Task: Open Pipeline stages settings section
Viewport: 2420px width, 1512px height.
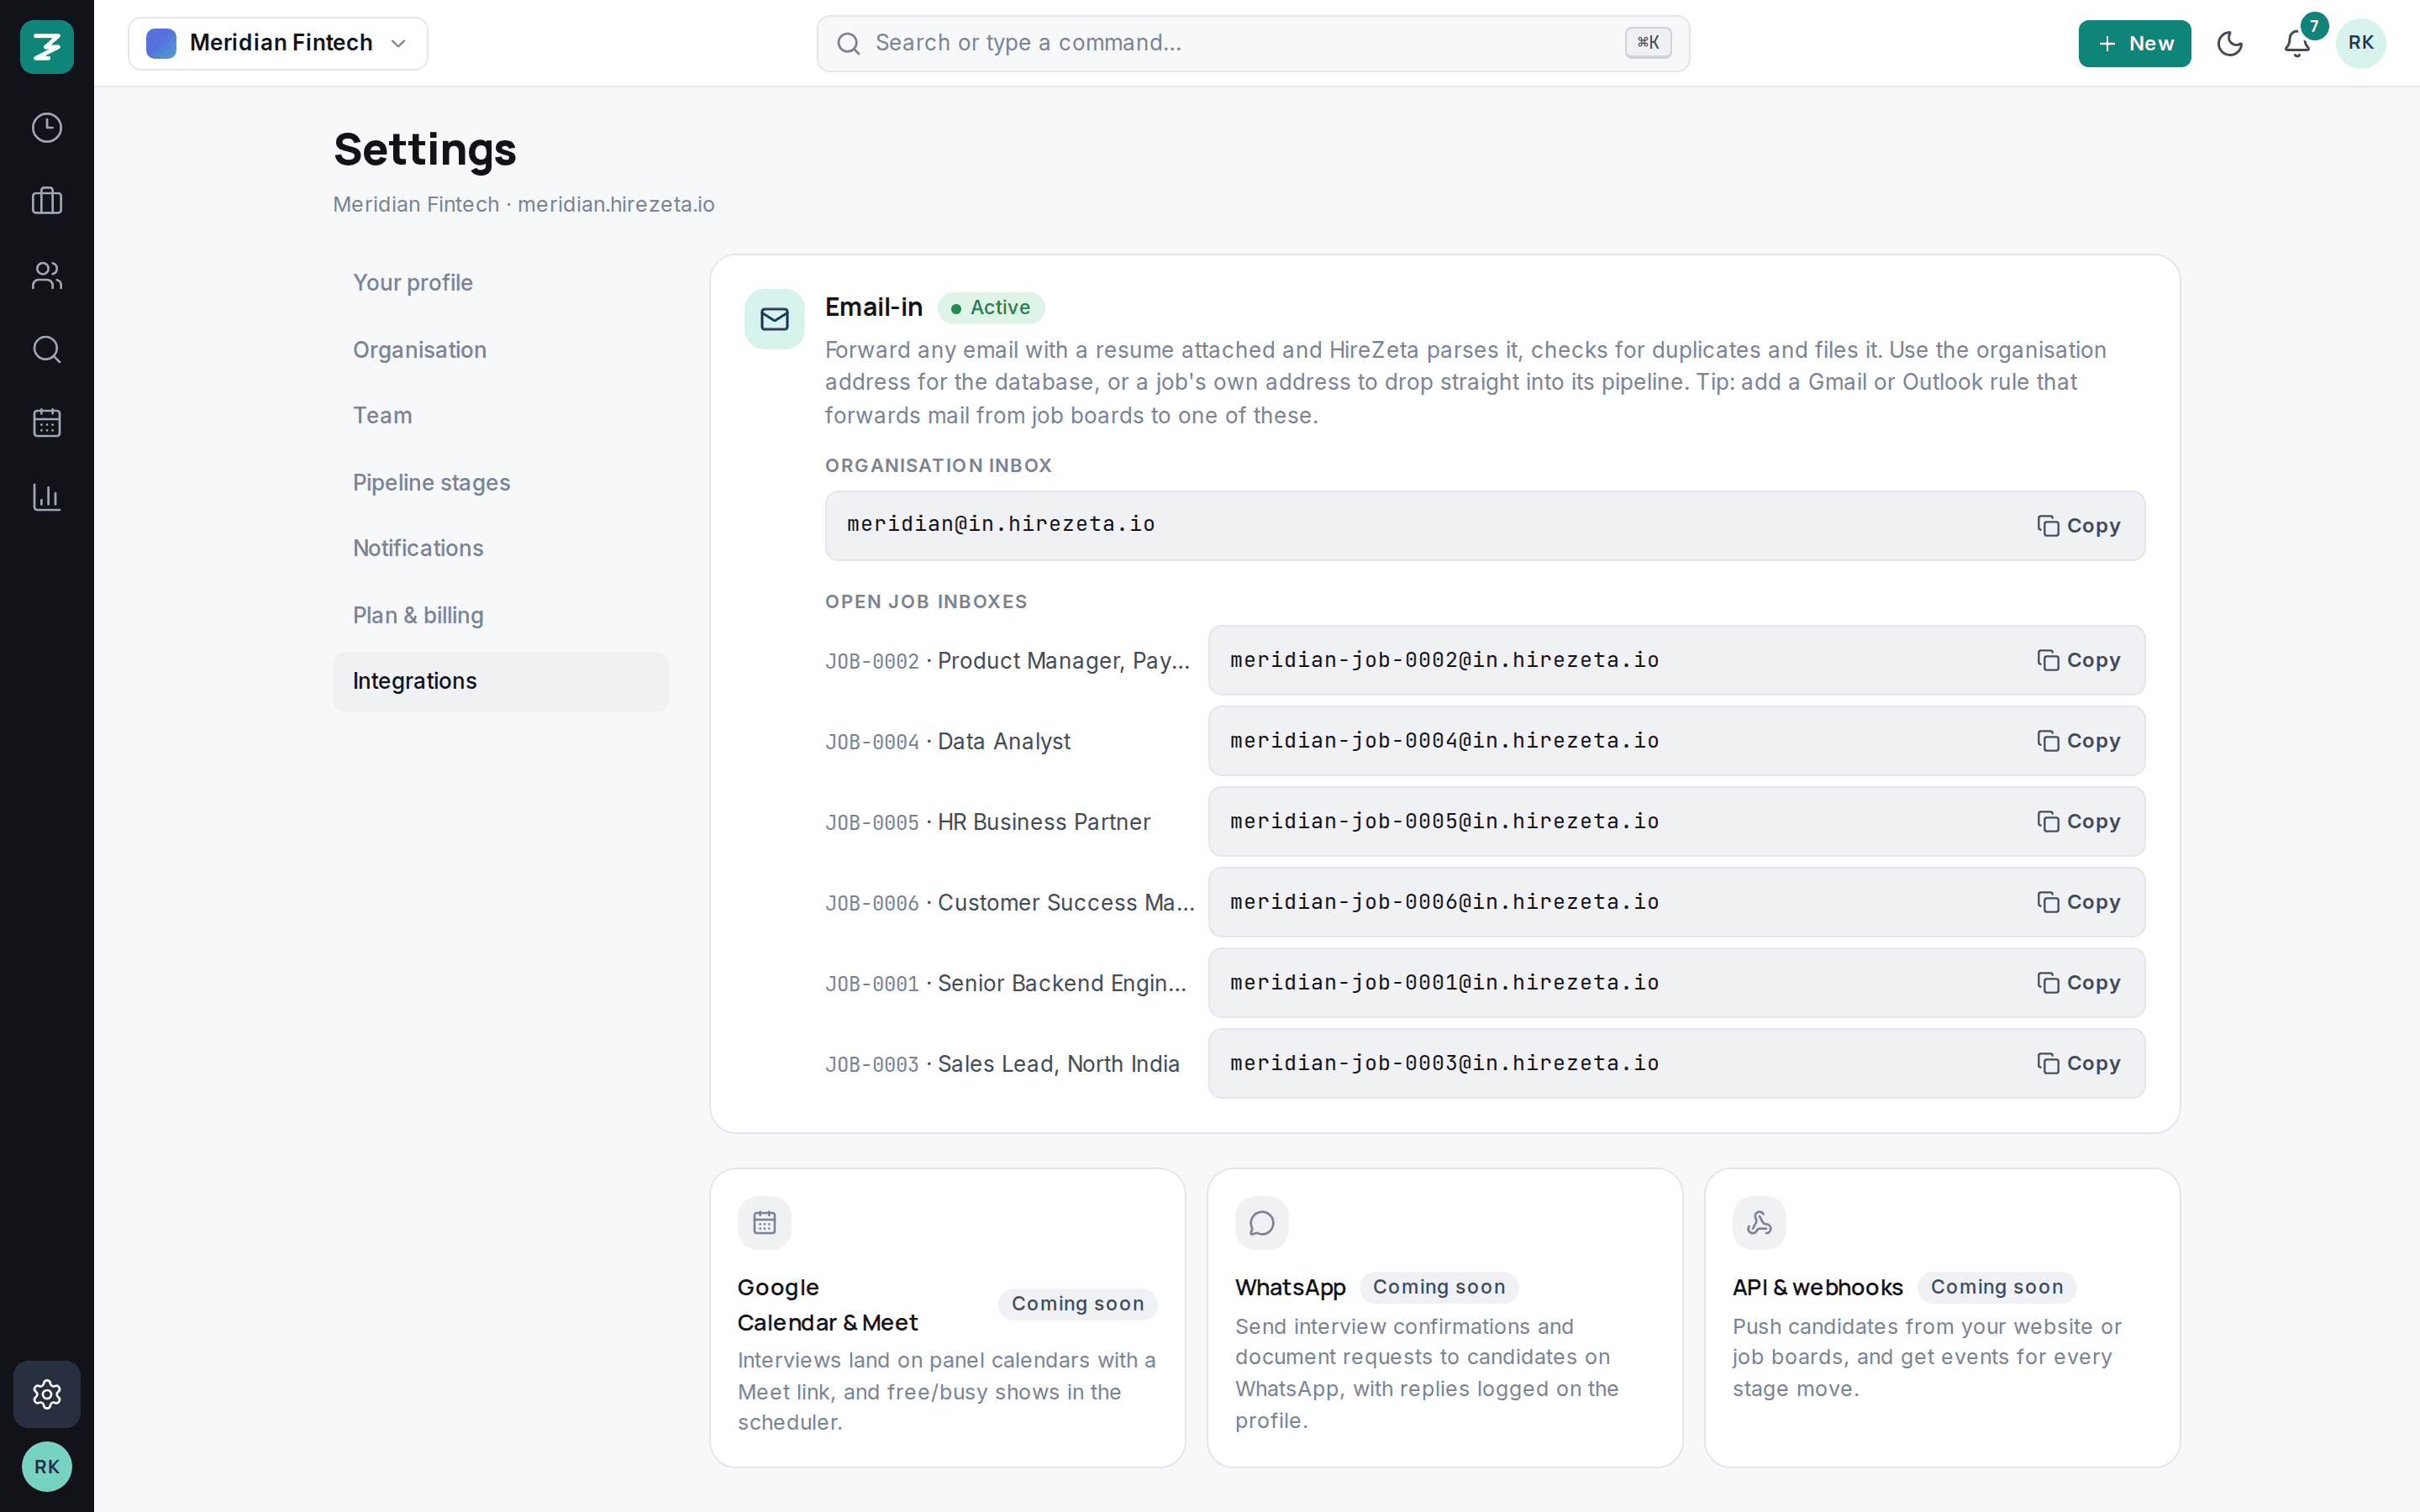Action: (500, 483)
